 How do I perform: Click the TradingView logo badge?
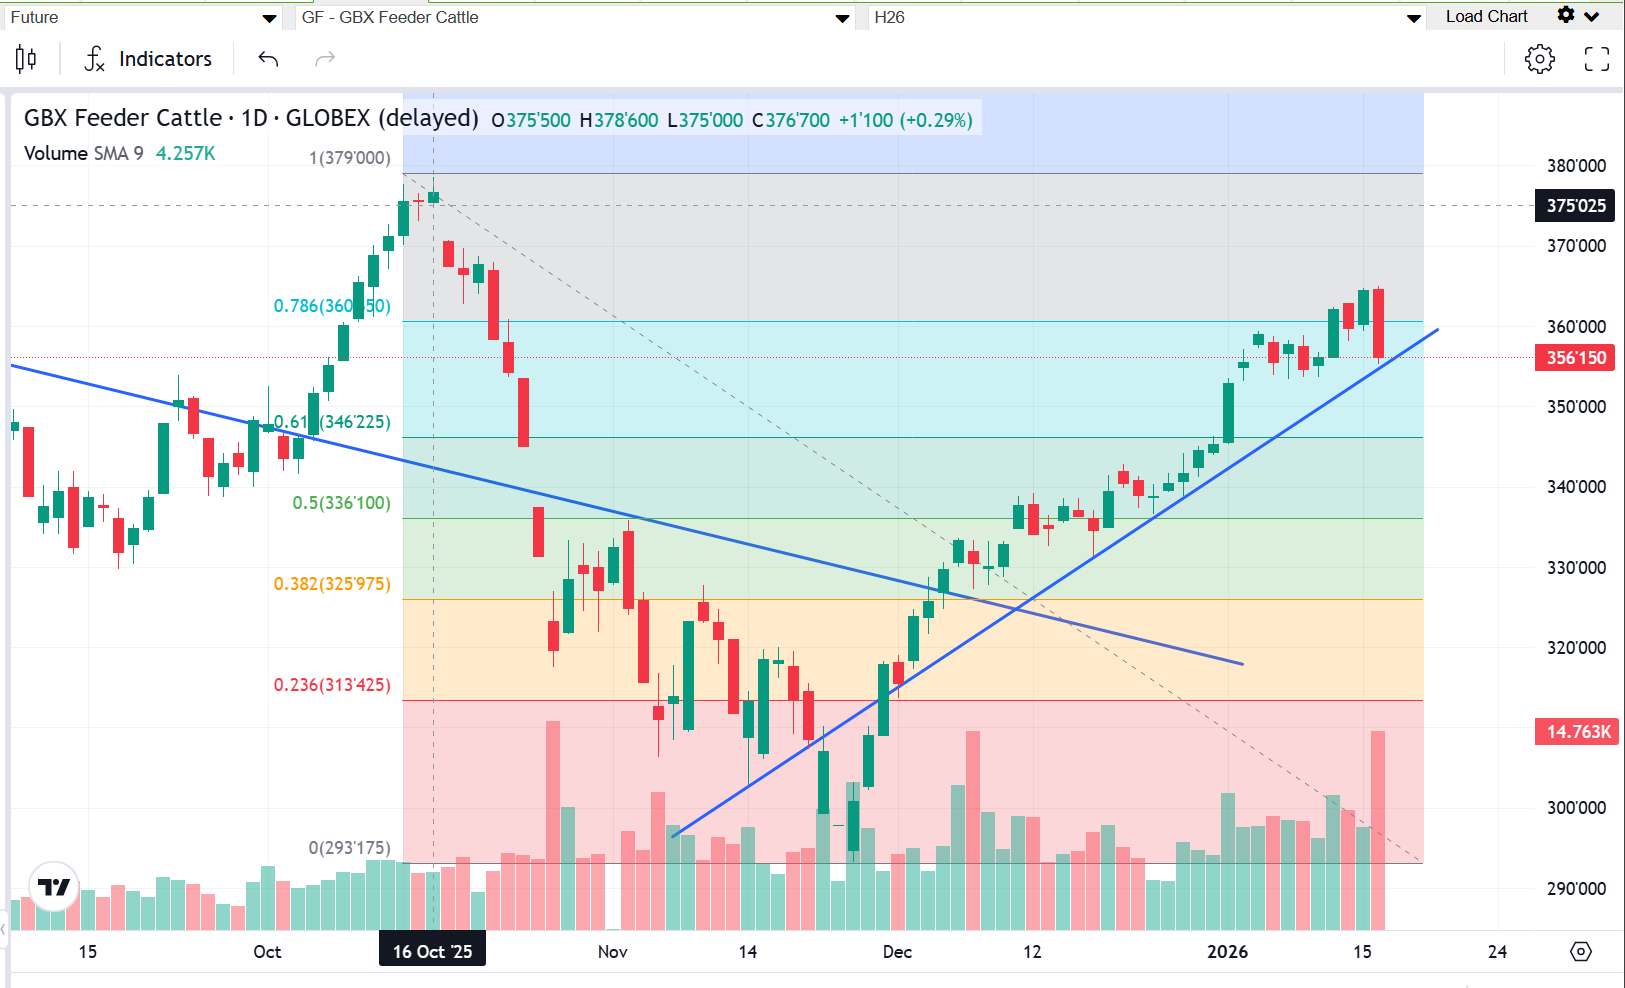pyautogui.click(x=54, y=886)
